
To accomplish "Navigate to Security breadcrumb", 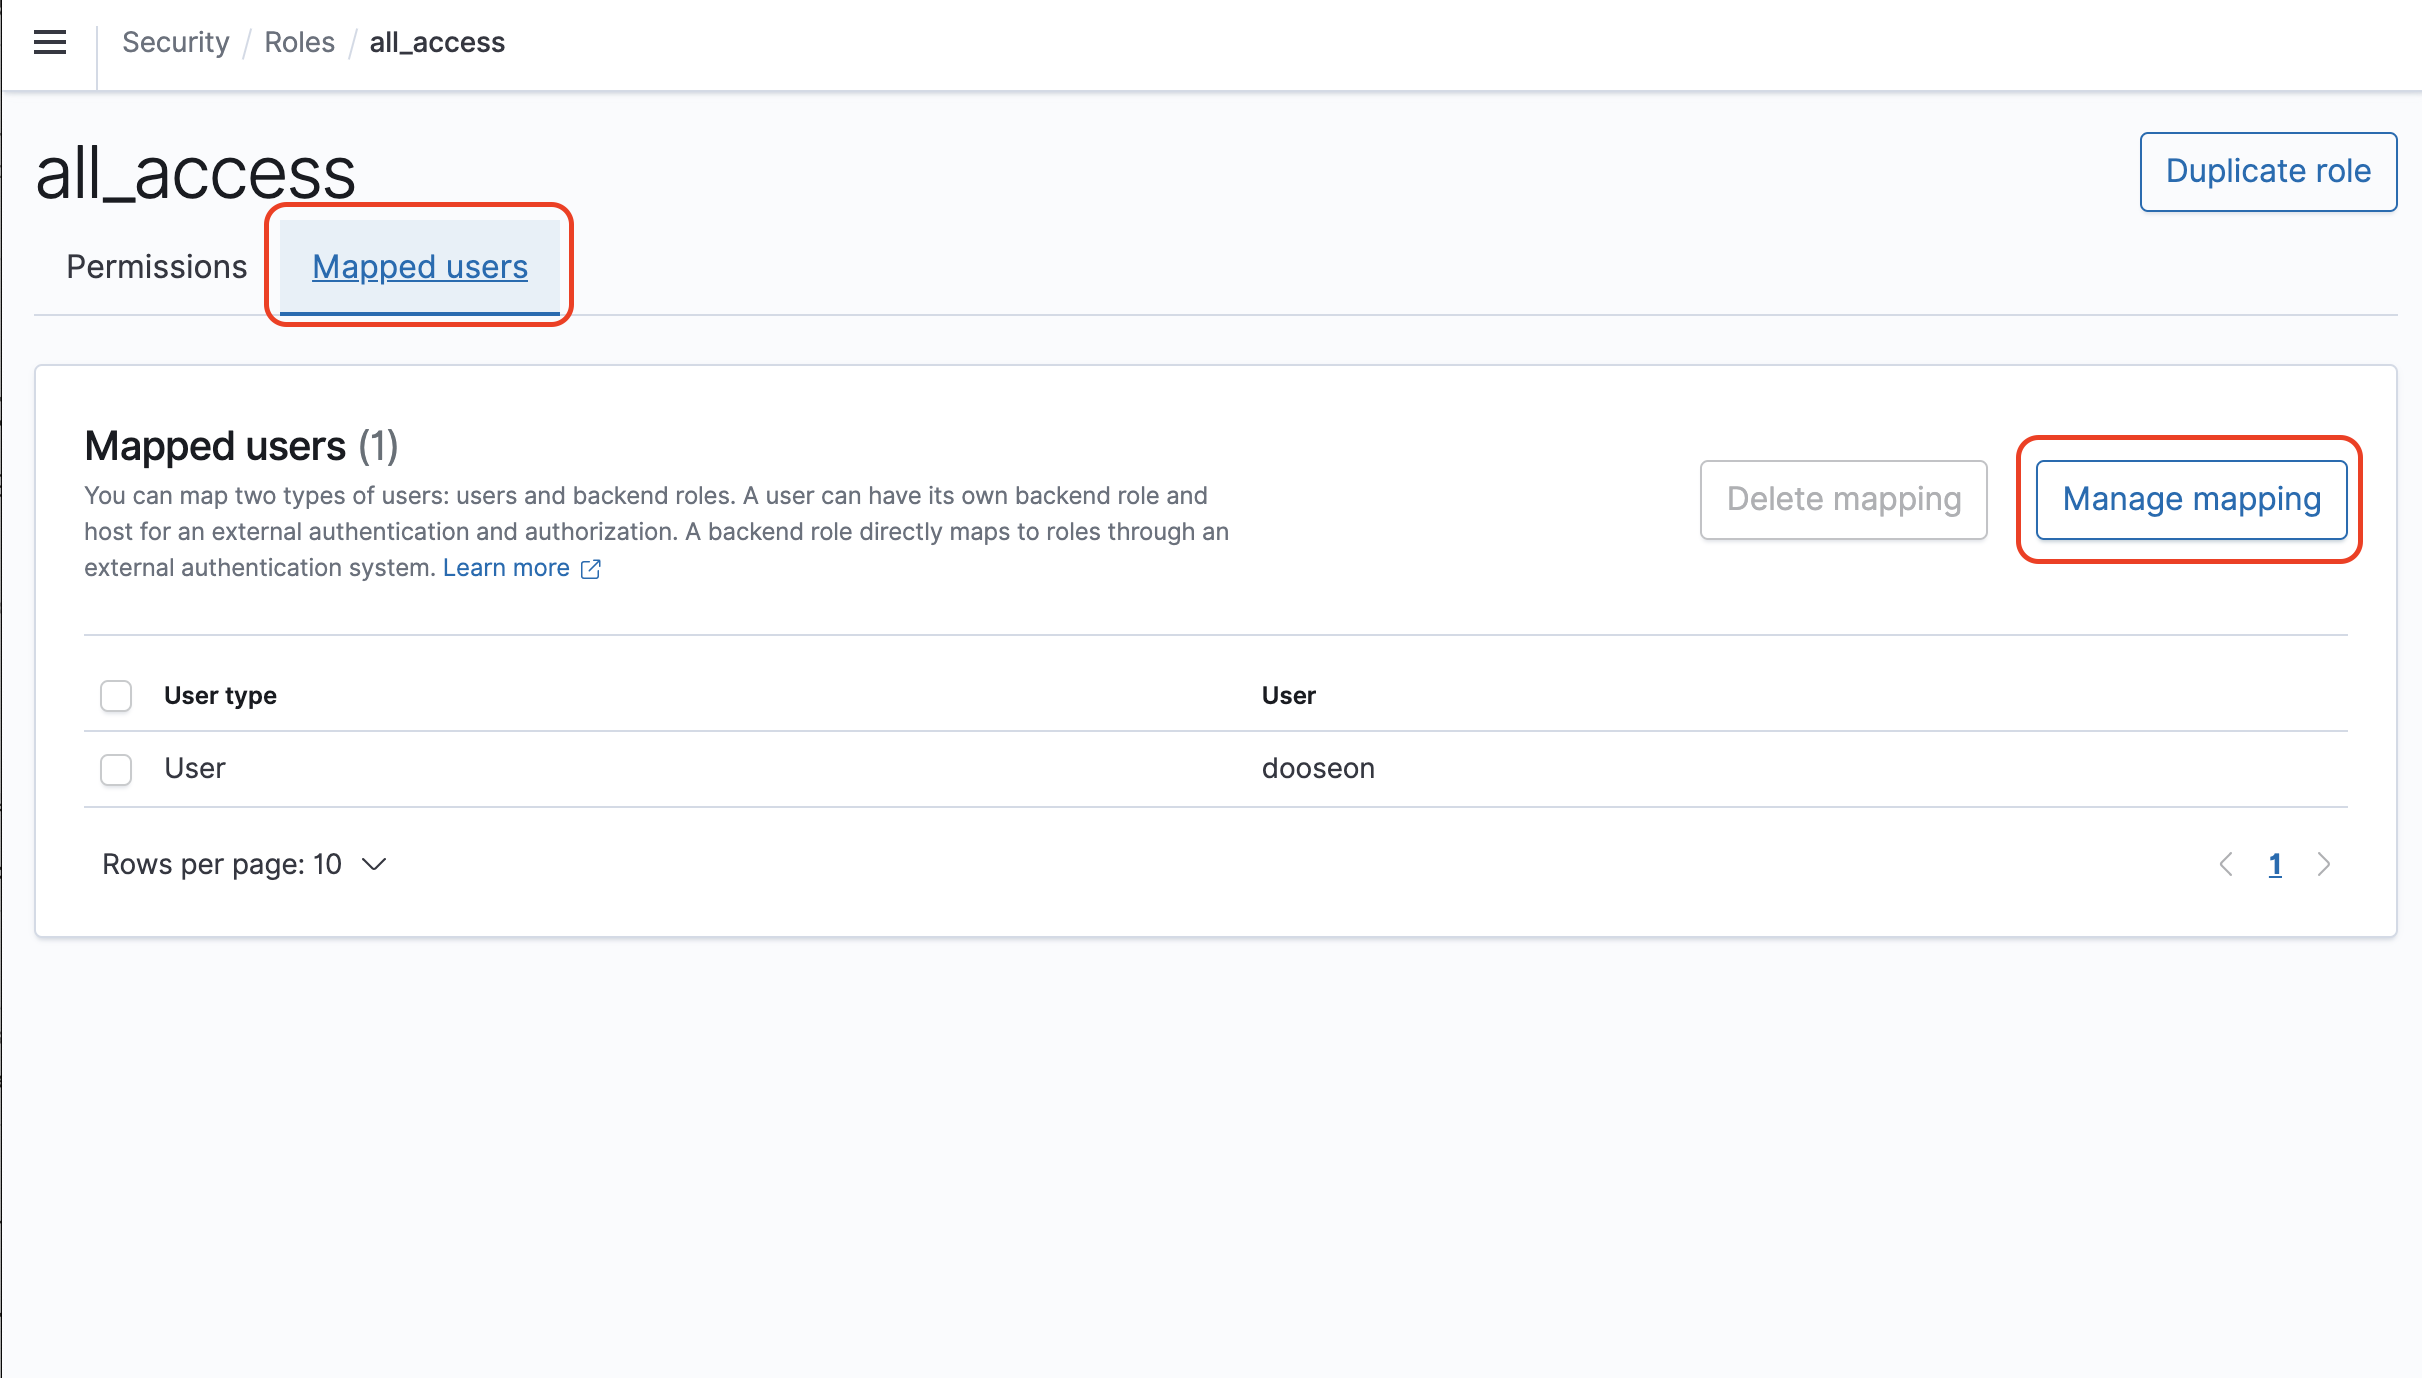I will coord(175,42).
